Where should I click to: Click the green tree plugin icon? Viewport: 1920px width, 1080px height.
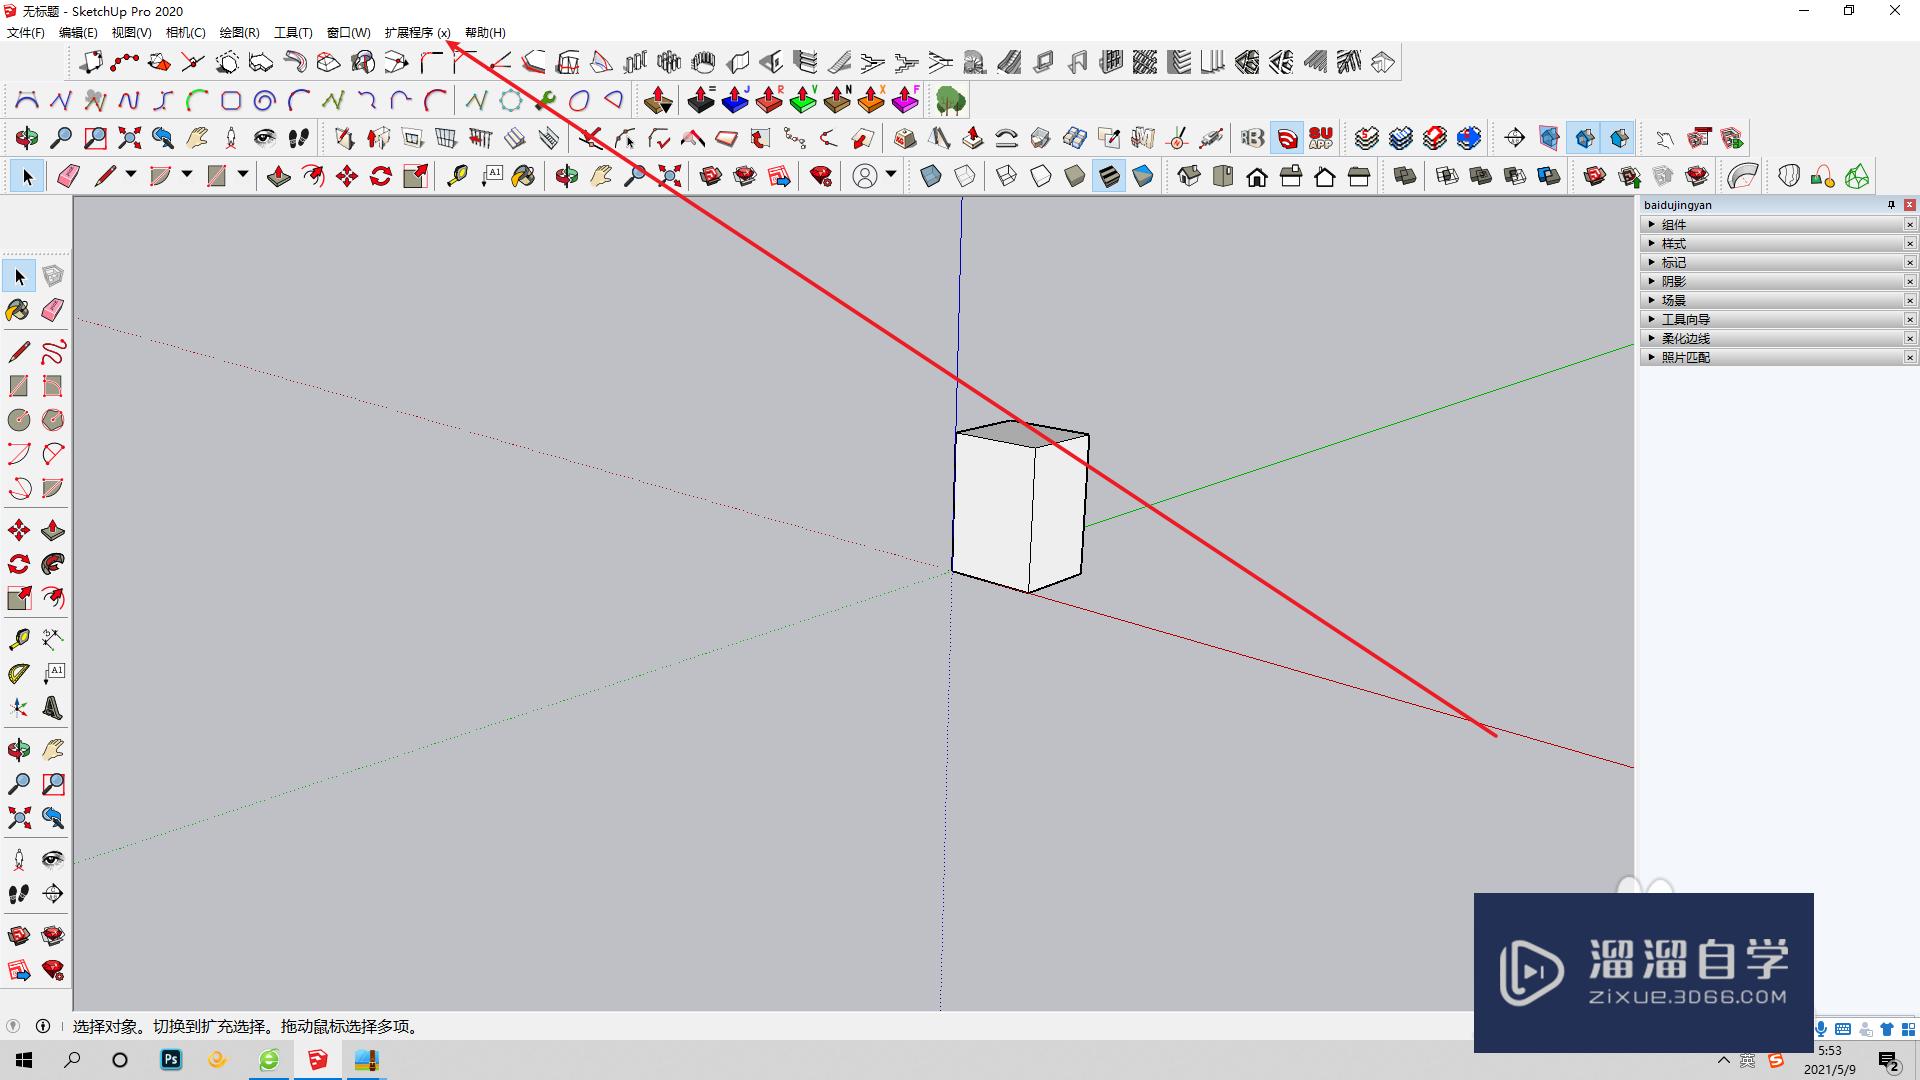951,100
